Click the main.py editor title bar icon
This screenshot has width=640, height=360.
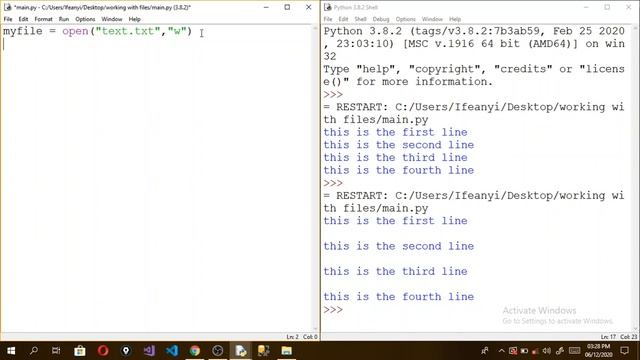[x=7, y=7]
